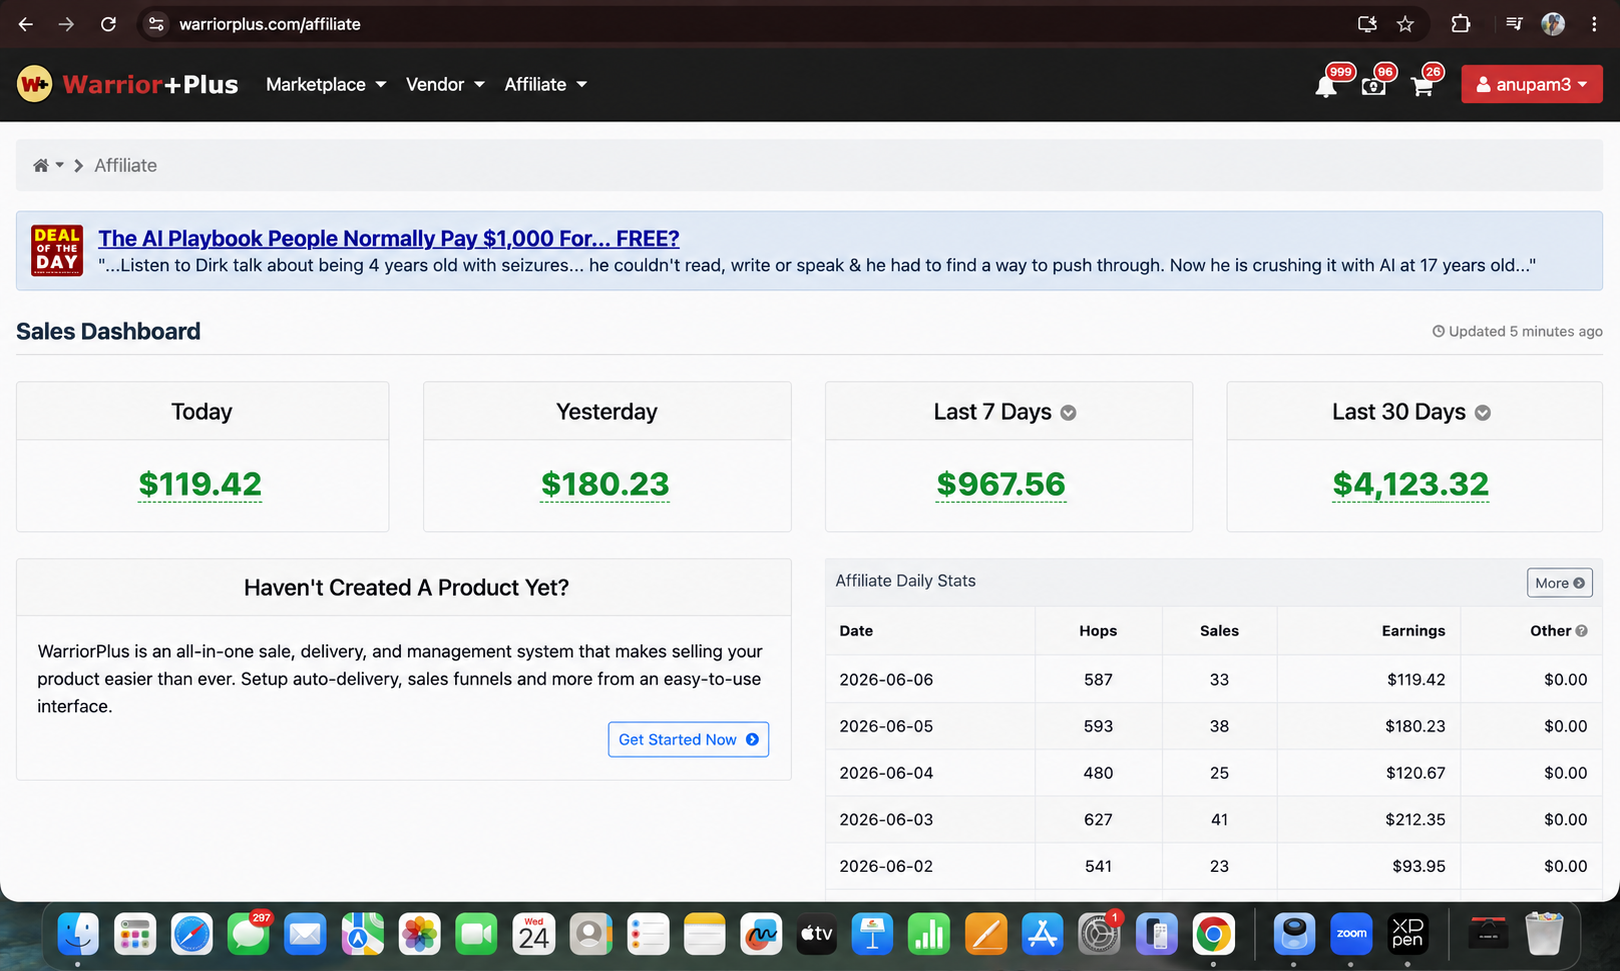Screen dimensions: 1620x971
Task: Expand the Last 7 Days chevron icon
Action: [1068, 413]
